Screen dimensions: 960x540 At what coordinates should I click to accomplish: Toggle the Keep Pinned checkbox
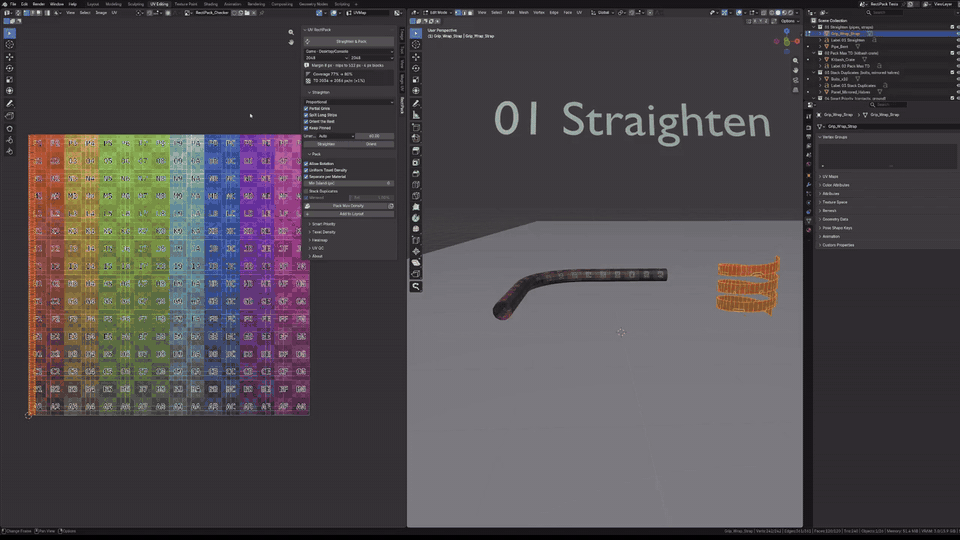[x=306, y=128]
